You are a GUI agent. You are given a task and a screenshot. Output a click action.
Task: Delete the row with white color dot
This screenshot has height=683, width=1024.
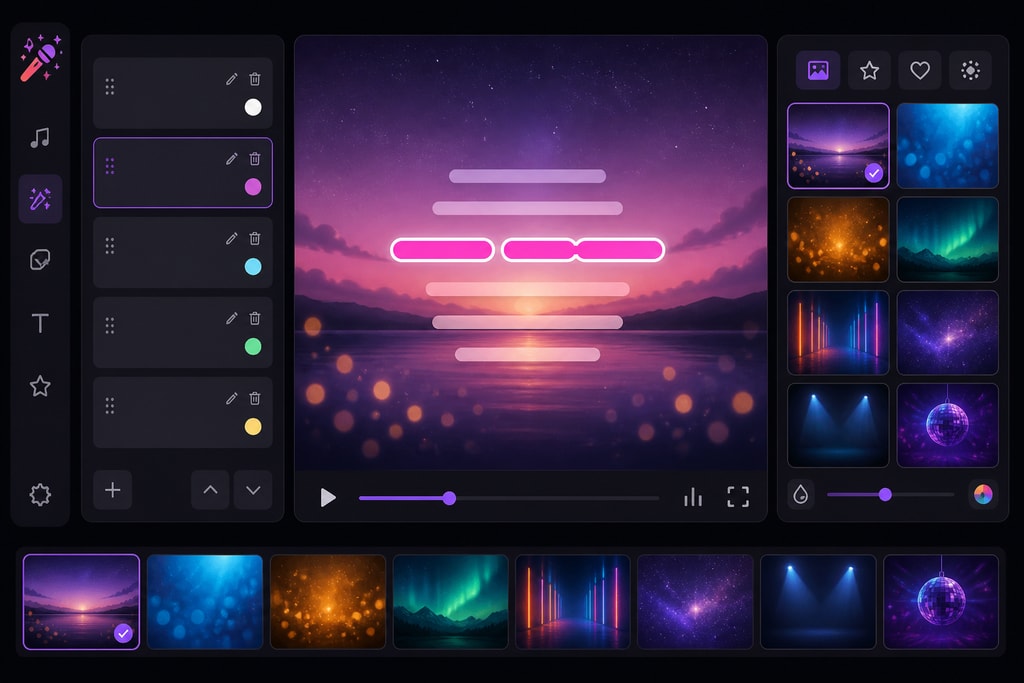[x=255, y=79]
